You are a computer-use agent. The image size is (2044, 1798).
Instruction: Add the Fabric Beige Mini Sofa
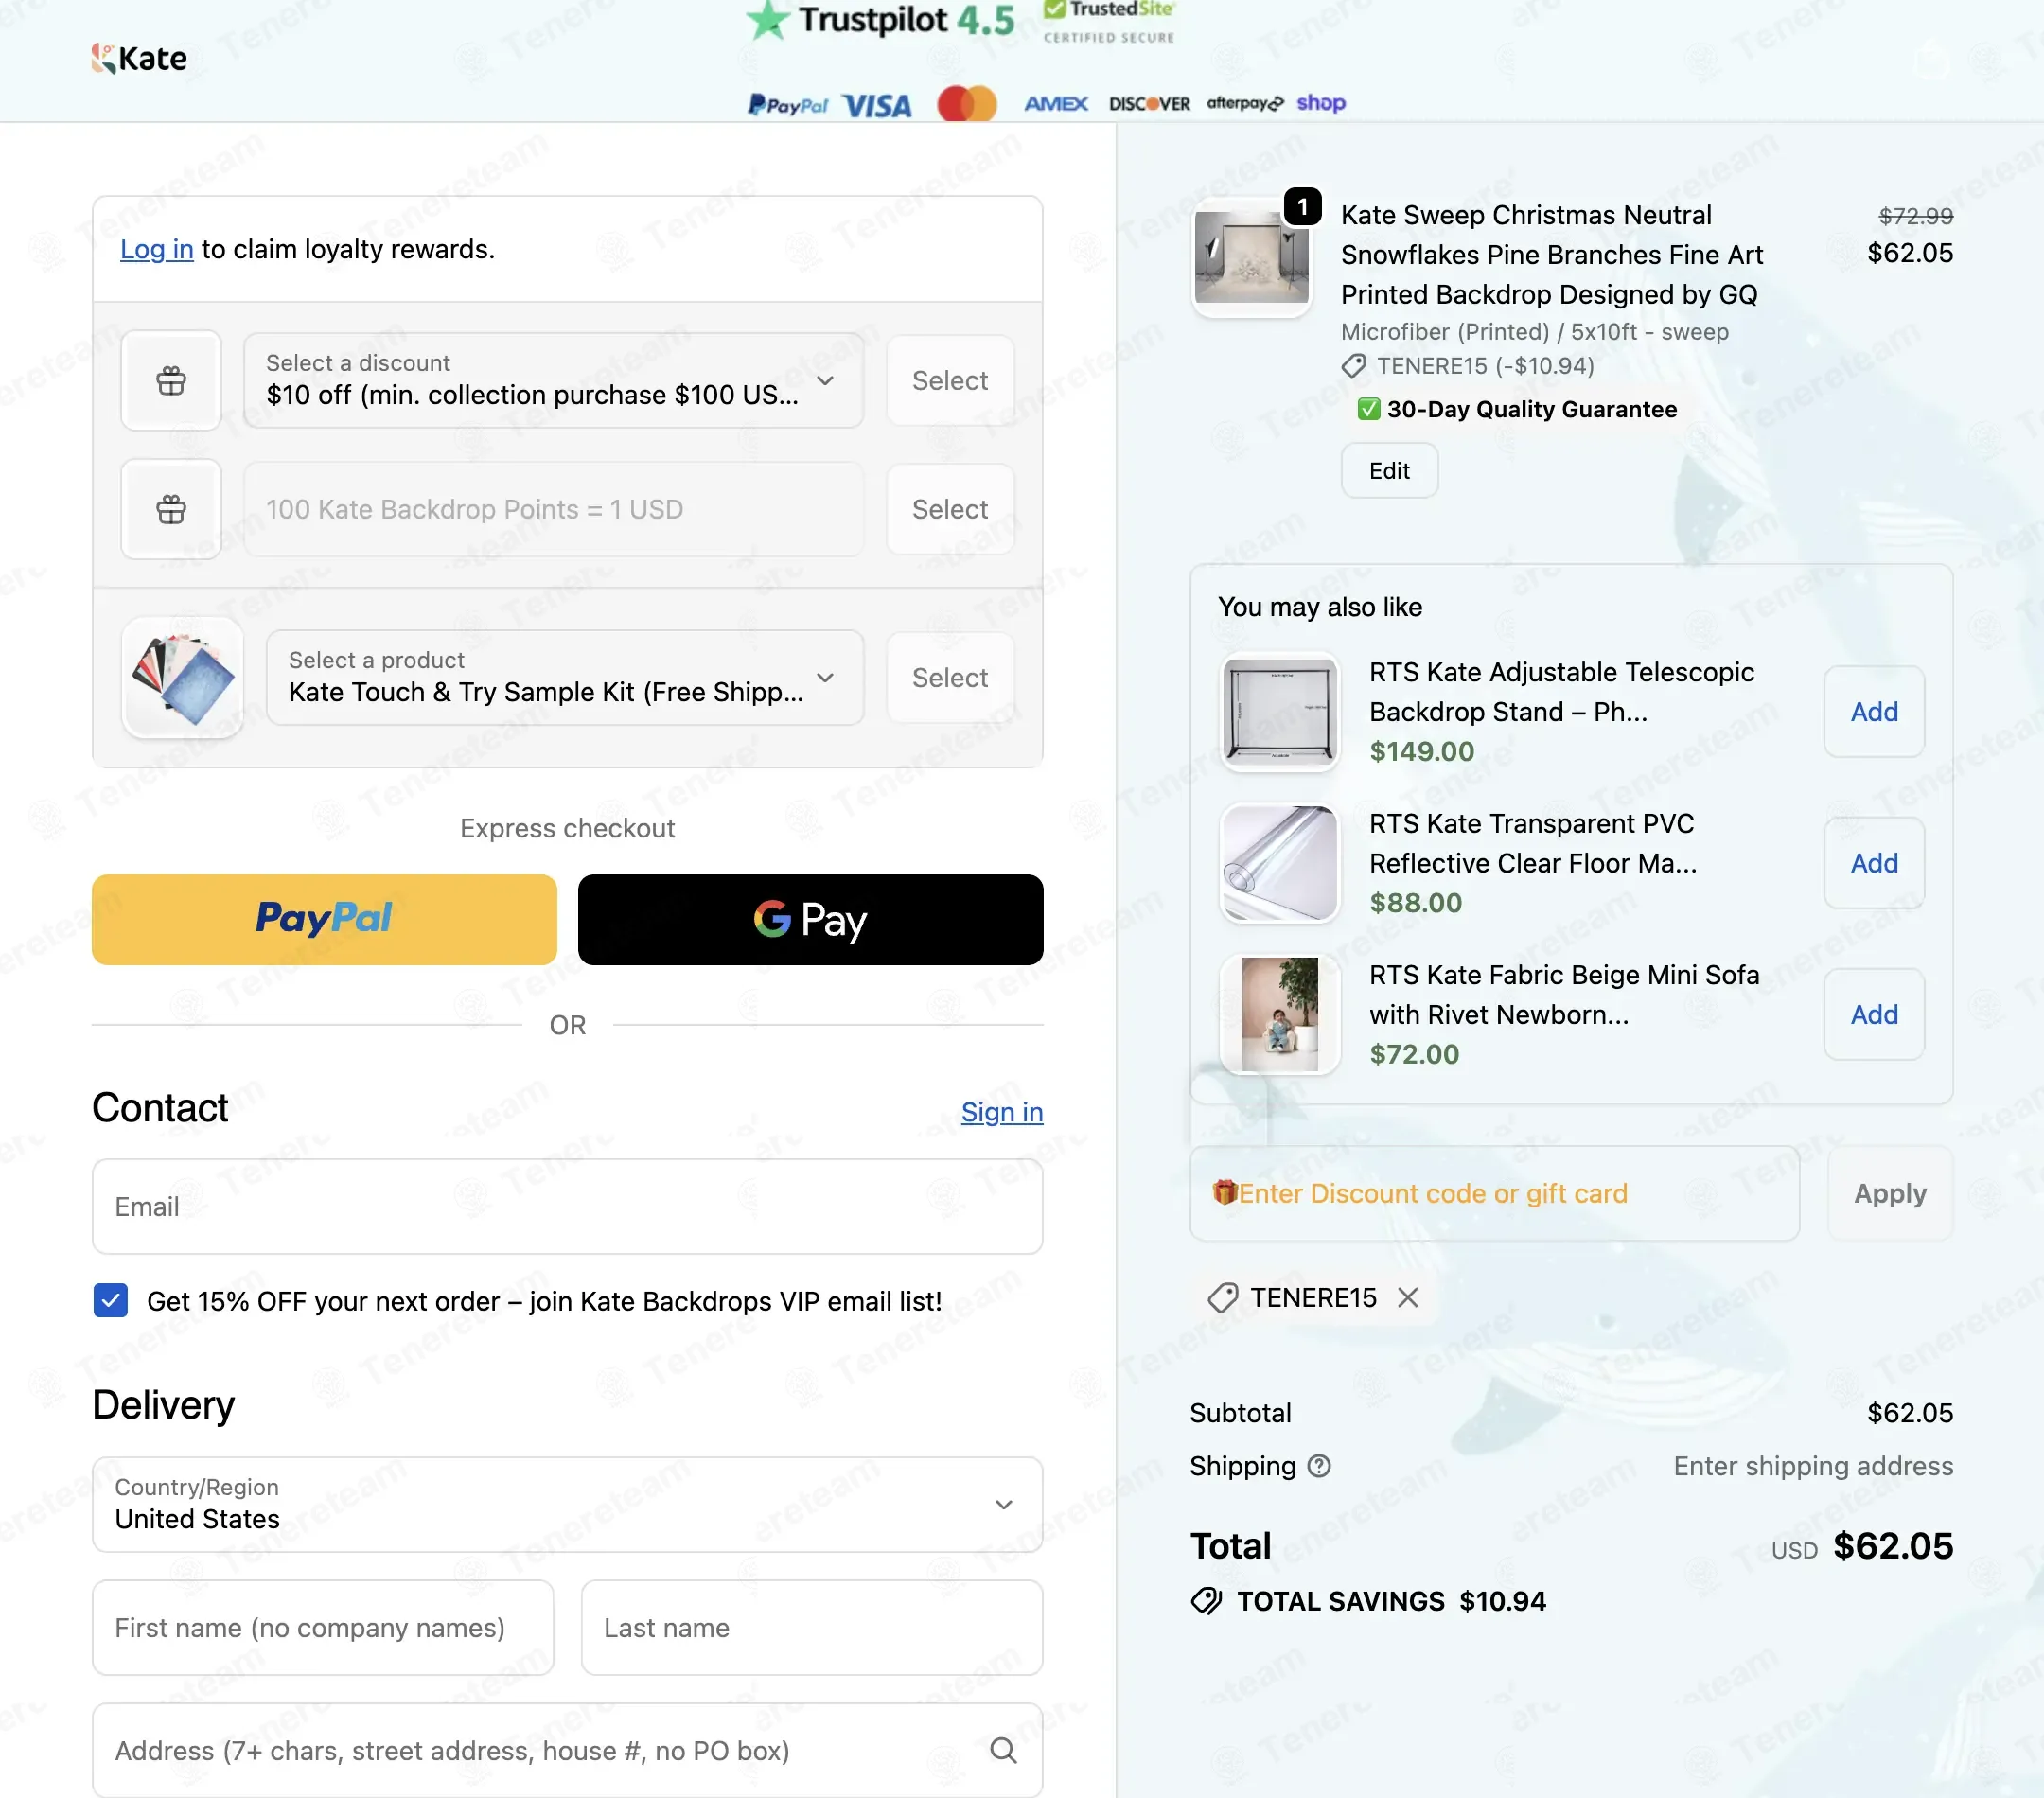tap(1874, 1014)
